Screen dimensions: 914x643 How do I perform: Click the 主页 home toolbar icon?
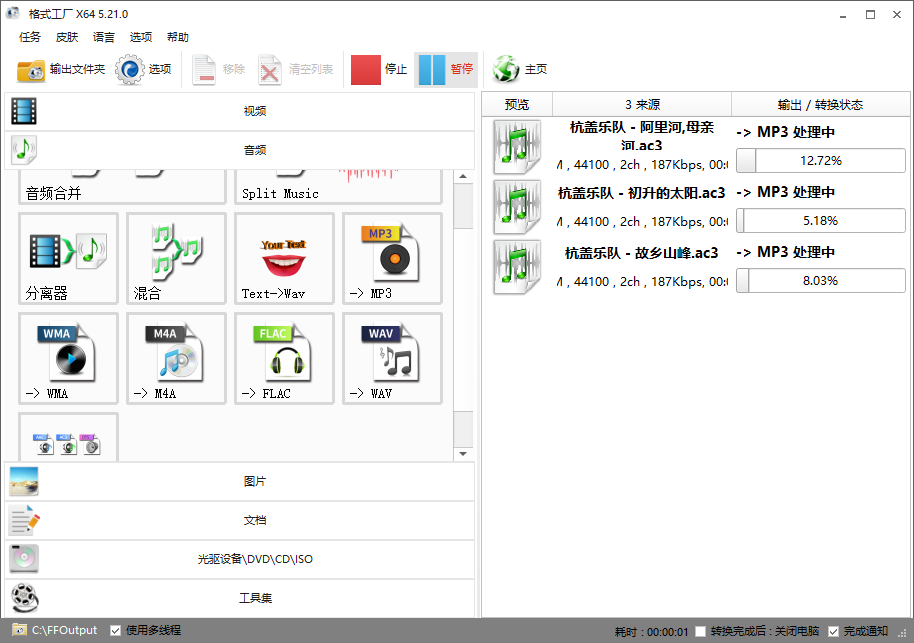pos(518,70)
